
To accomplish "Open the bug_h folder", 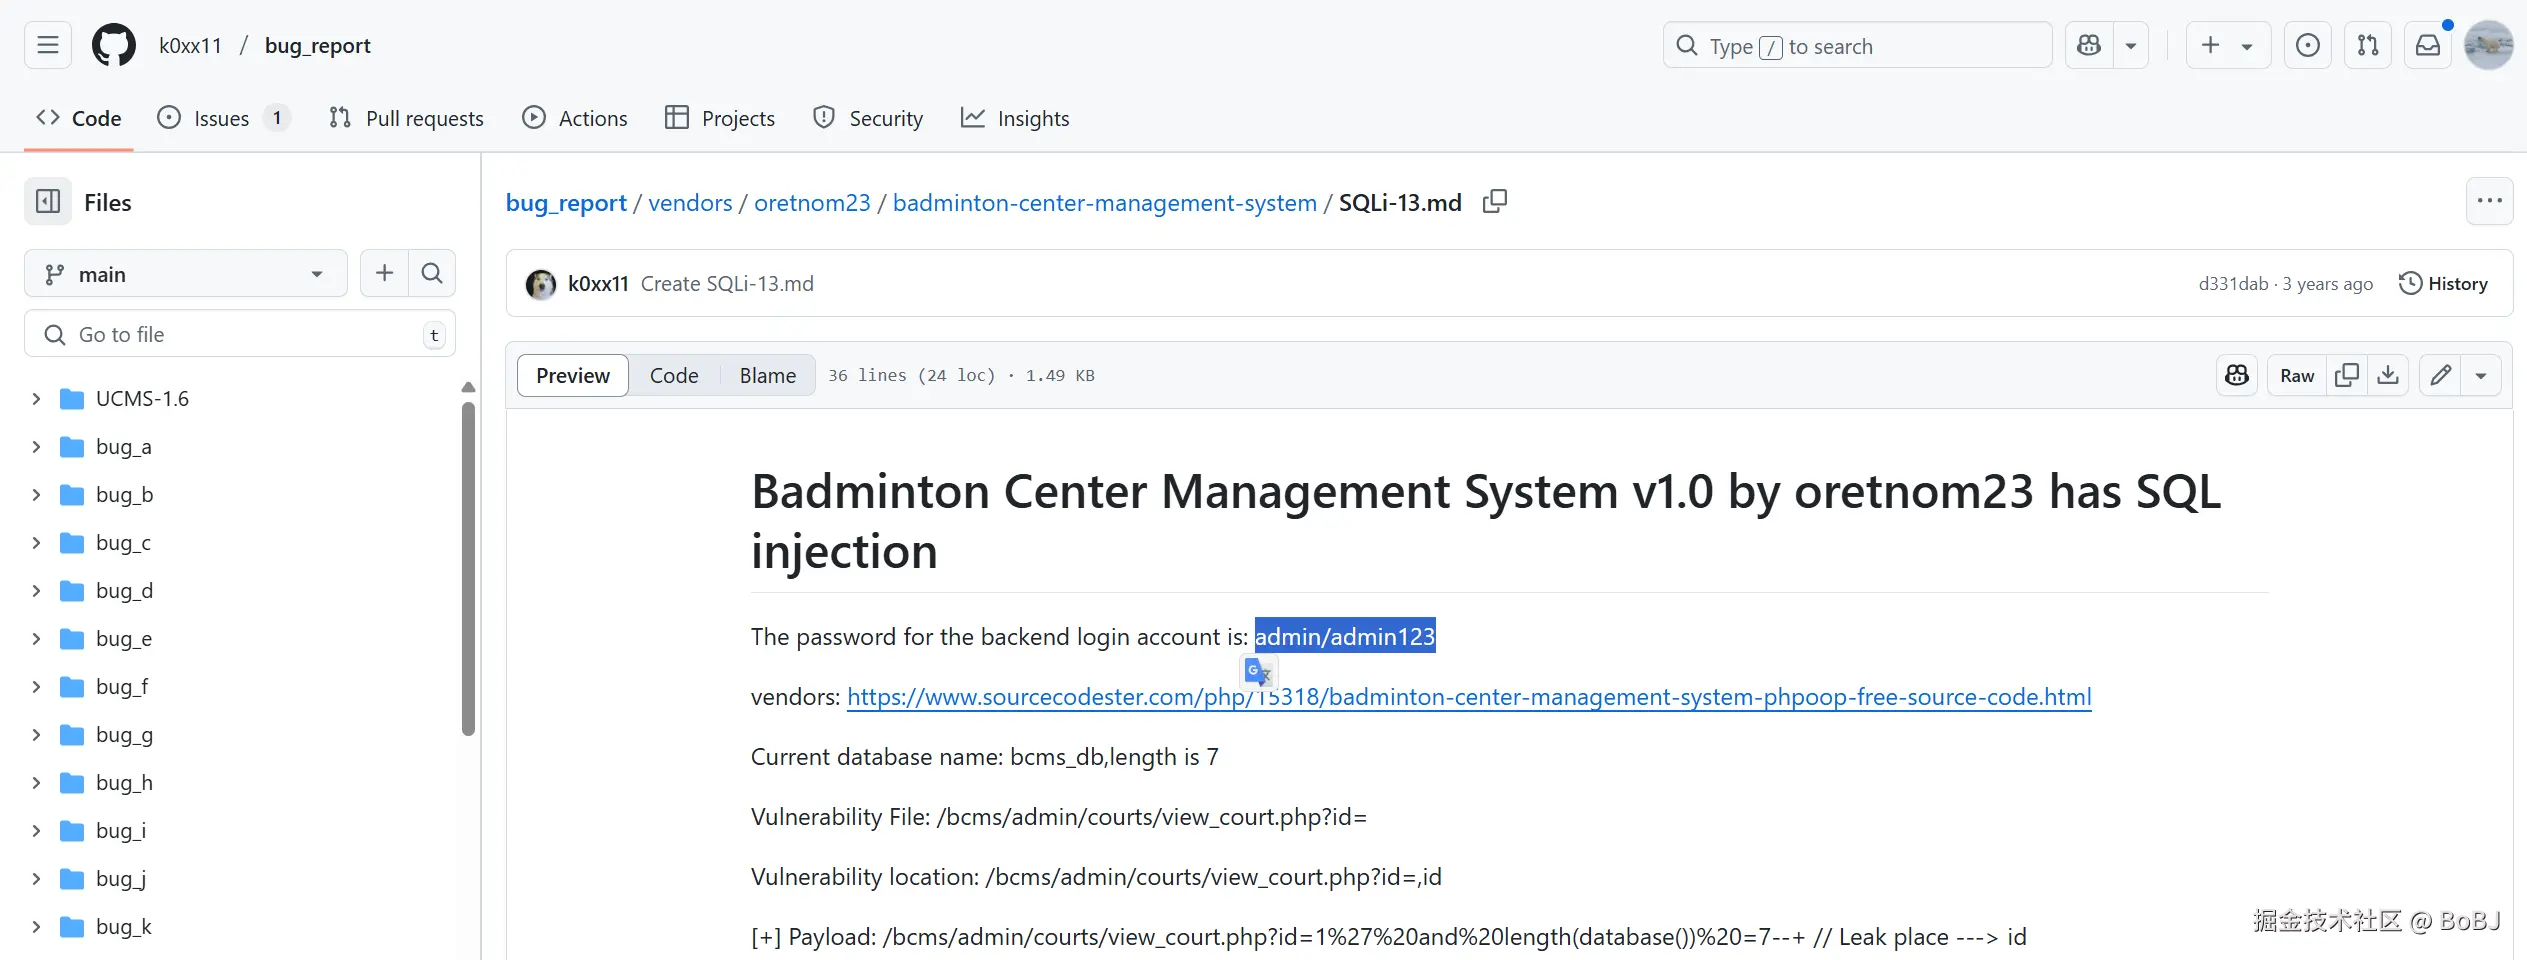I will pyautogui.click(x=124, y=783).
